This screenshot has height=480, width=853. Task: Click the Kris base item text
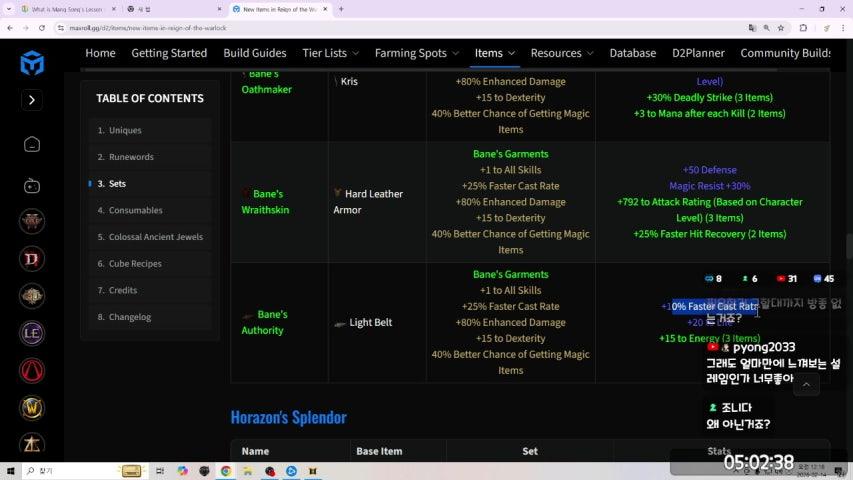[x=349, y=82]
